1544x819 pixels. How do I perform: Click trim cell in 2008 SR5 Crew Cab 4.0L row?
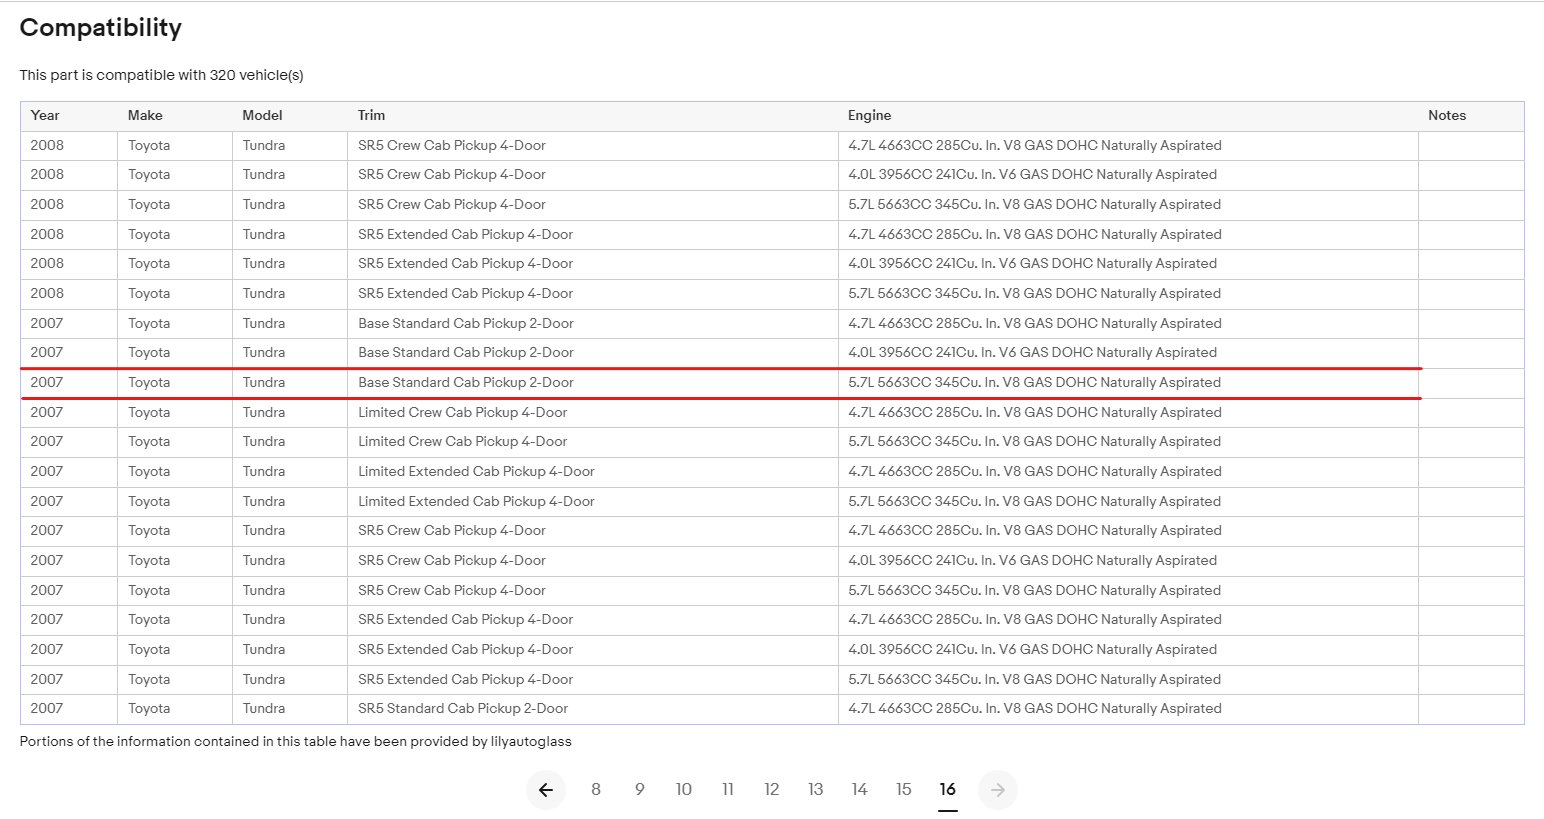click(593, 175)
